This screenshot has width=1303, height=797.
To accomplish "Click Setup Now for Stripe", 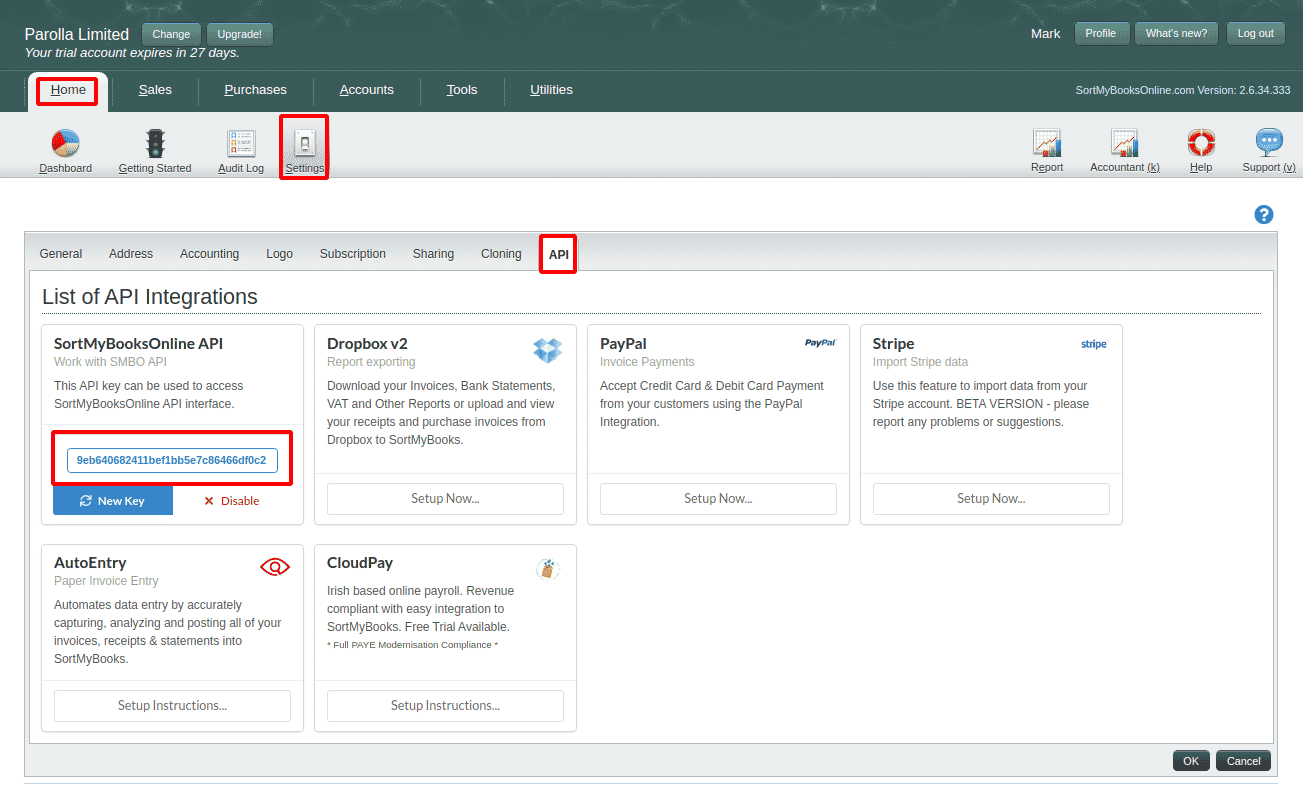I will tap(991, 499).
